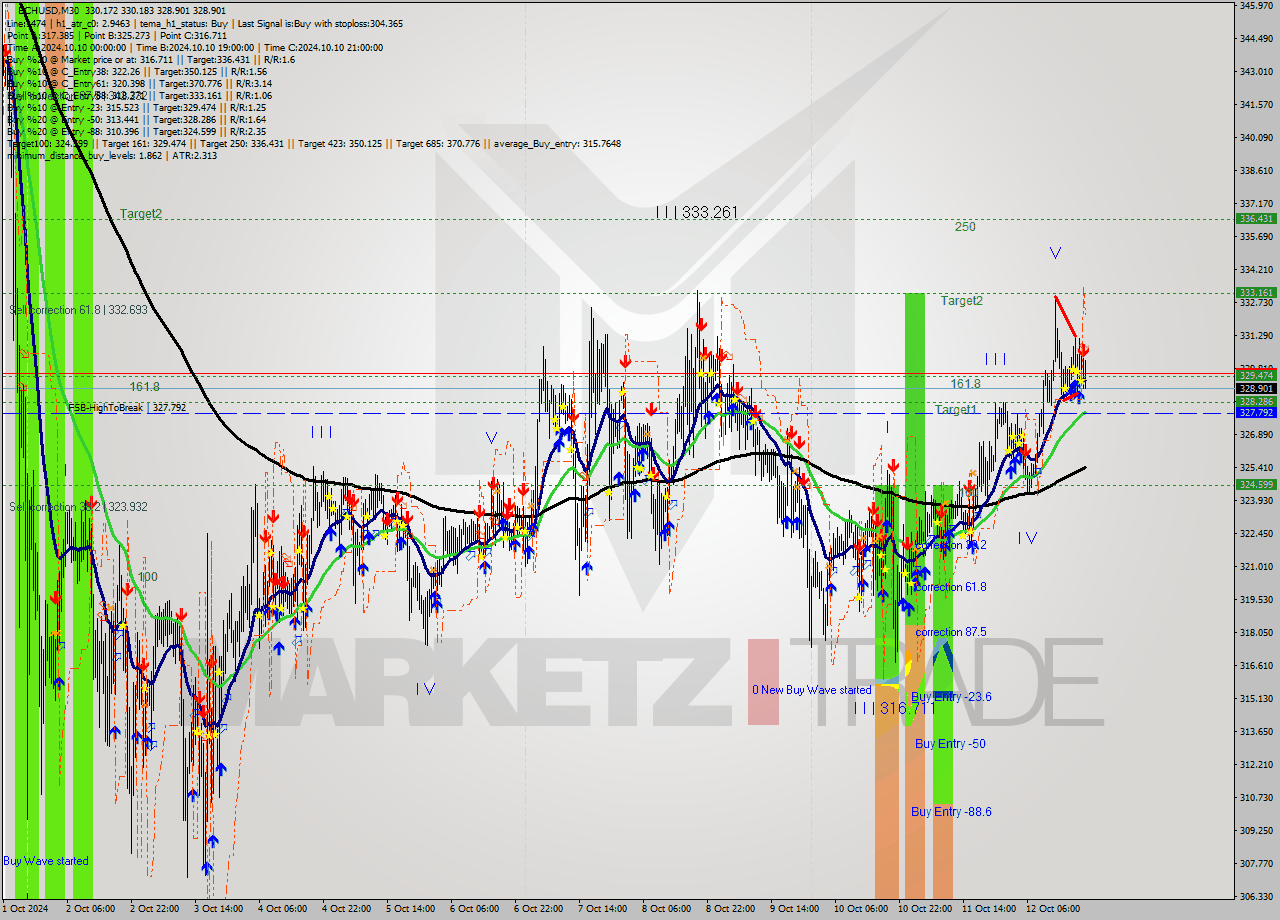Click the 'I I I 333.261' wave label
This screenshot has height=920, width=1280.
697,212
